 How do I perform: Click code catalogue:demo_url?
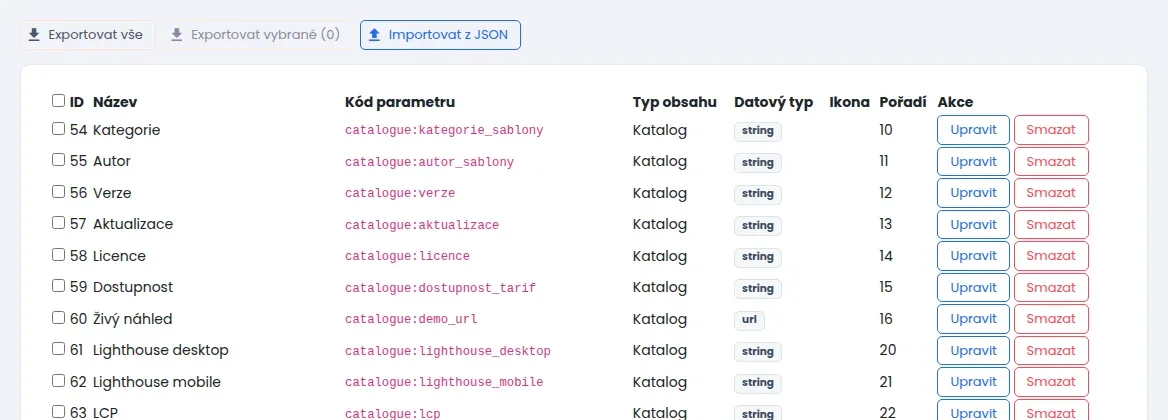click(411, 319)
